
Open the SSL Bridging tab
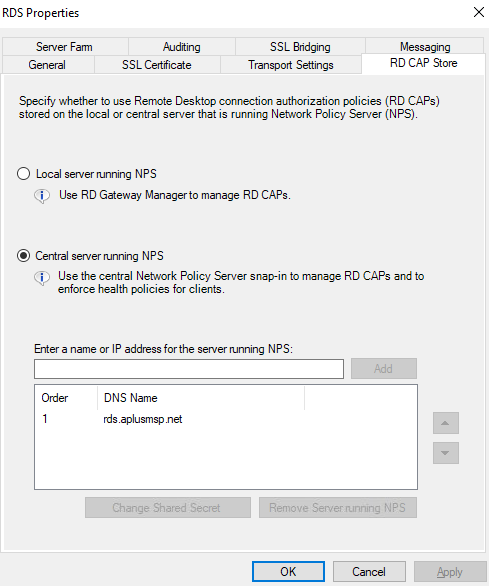[300, 47]
